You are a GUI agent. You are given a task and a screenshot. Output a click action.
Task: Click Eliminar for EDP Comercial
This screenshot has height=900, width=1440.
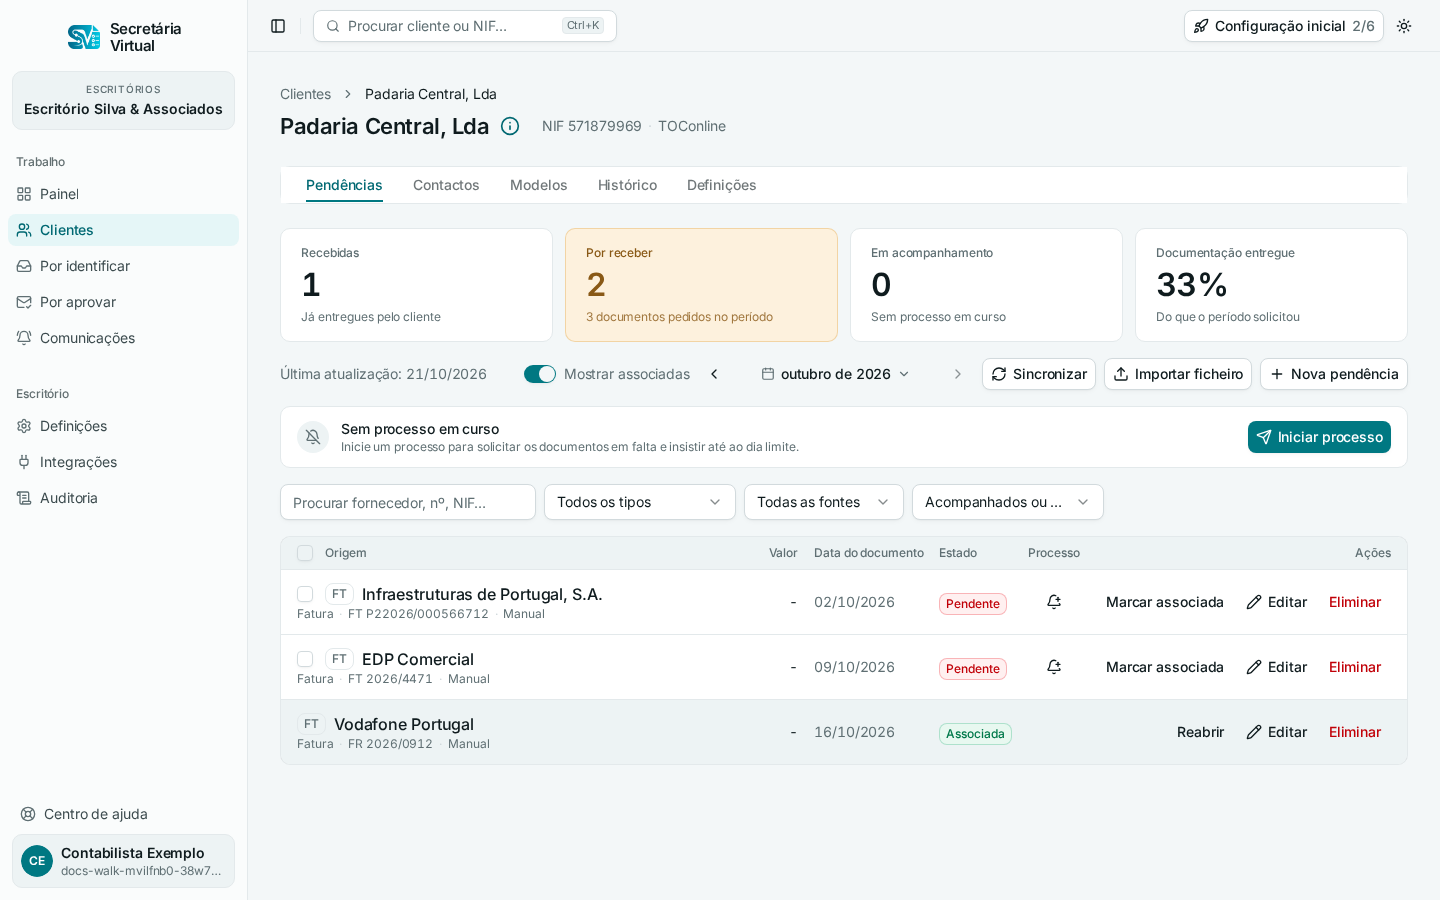pos(1355,667)
